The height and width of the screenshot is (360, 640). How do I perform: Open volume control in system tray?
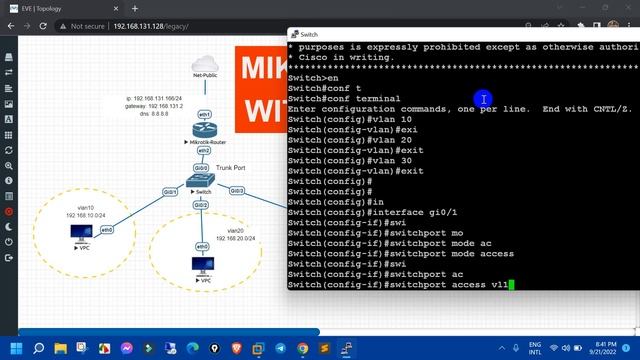click(x=566, y=348)
